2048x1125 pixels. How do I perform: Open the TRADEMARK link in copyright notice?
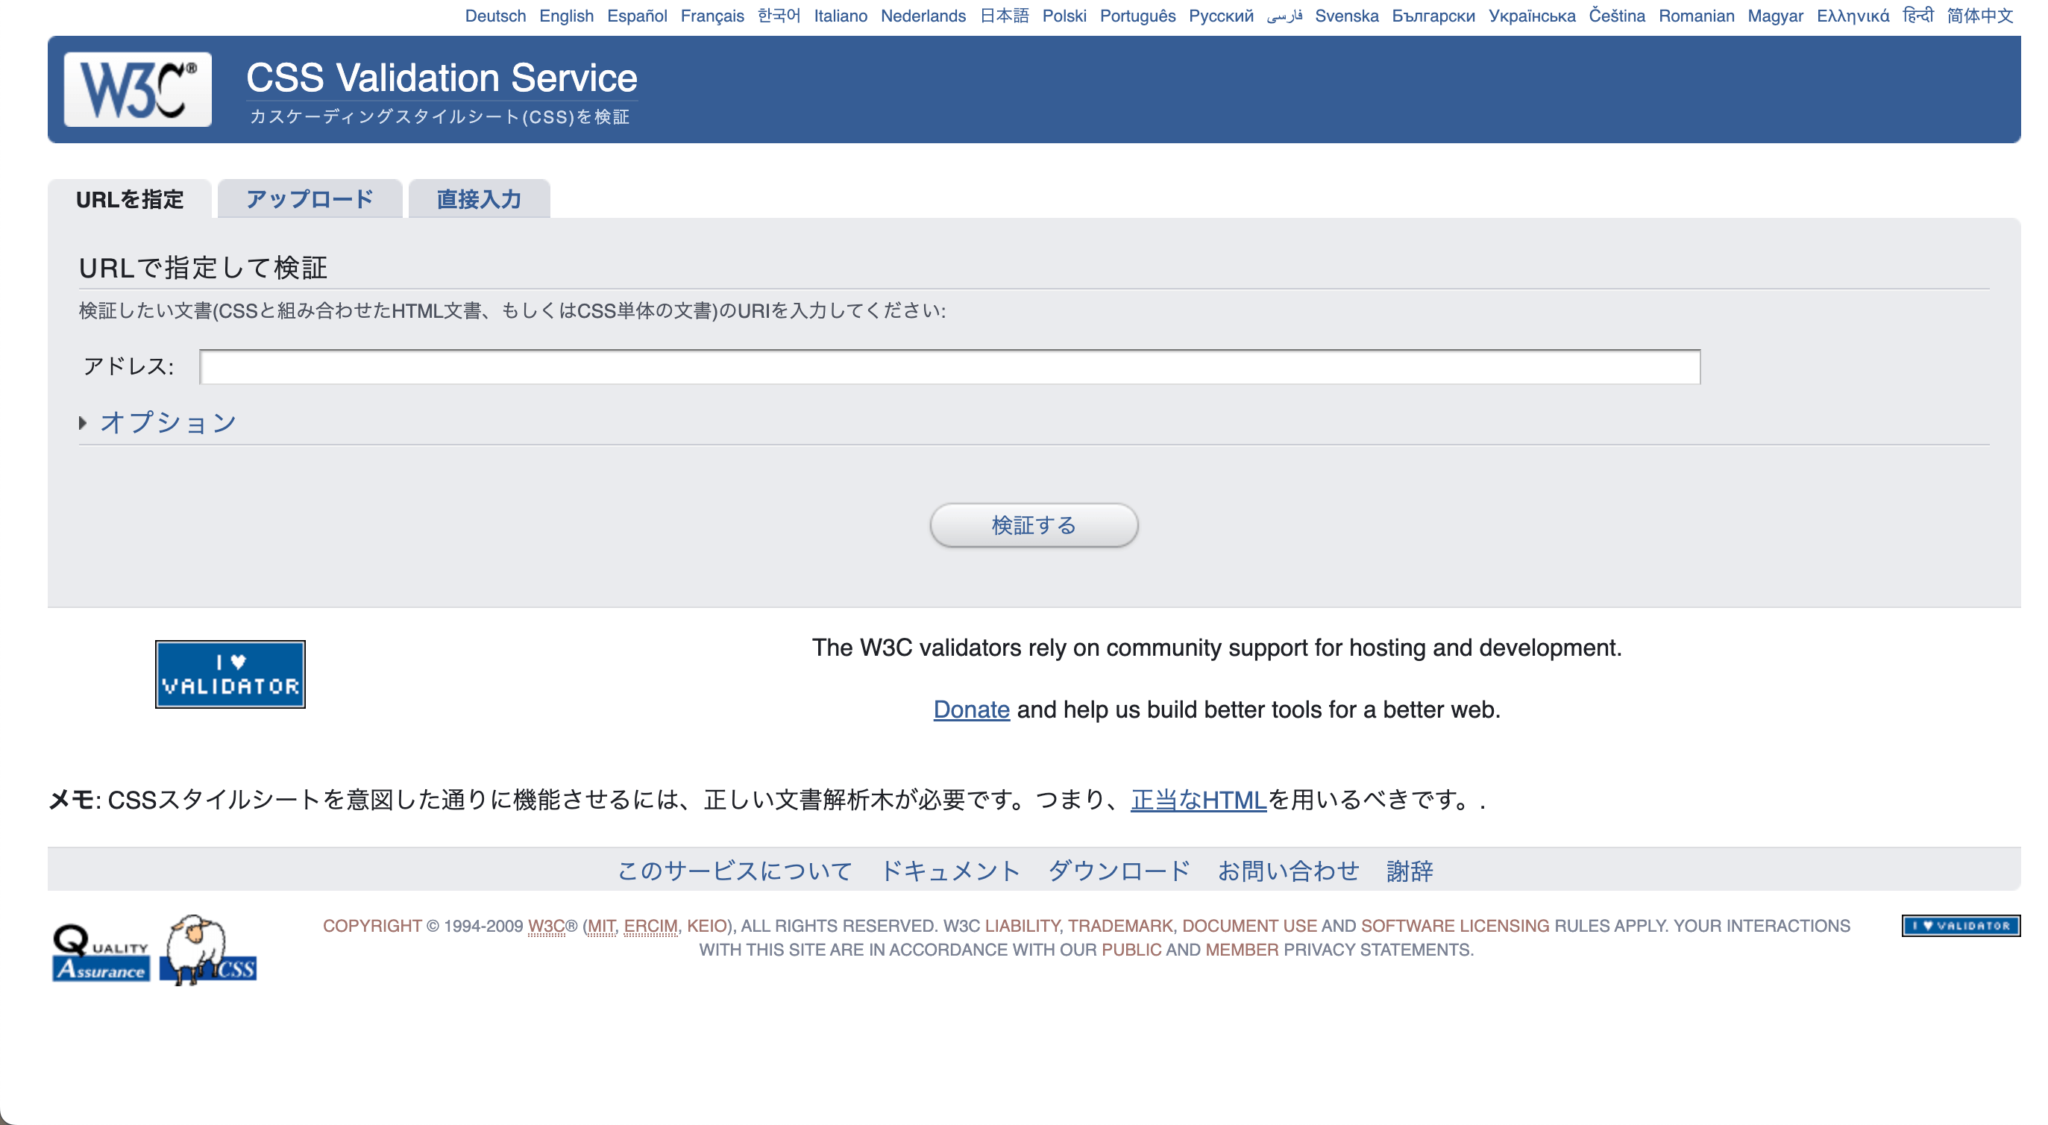coord(1120,926)
